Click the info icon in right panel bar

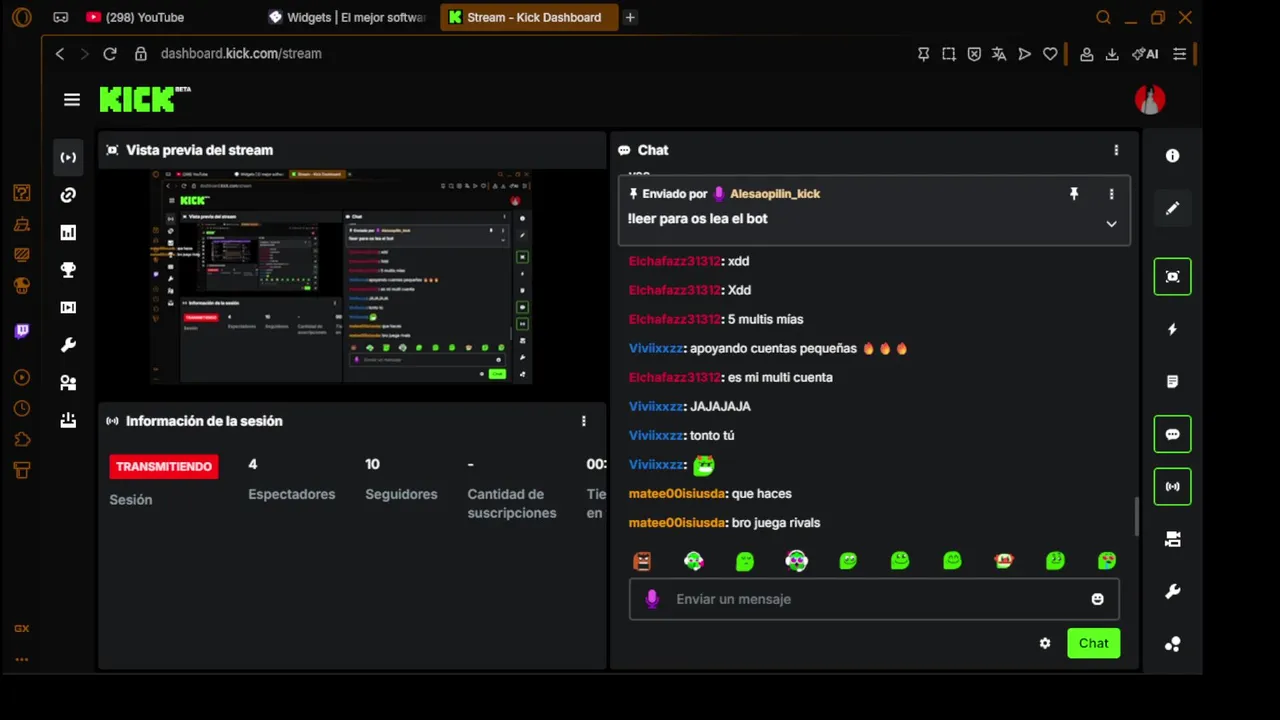click(1173, 156)
